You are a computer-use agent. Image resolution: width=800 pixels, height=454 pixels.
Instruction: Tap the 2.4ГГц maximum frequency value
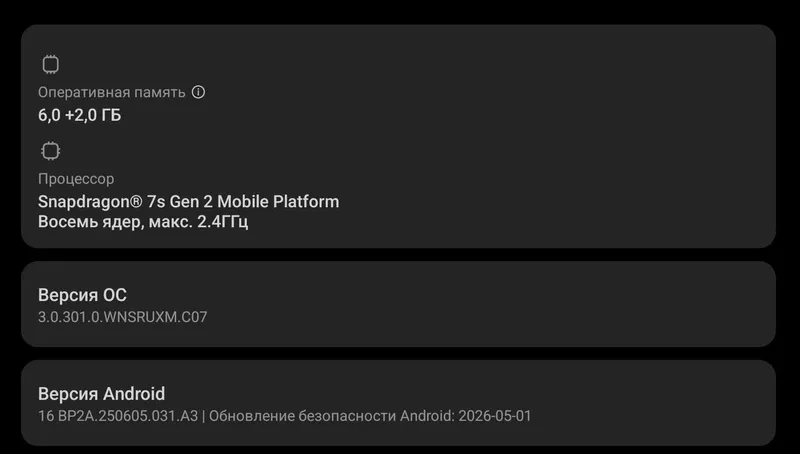(x=222, y=222)
